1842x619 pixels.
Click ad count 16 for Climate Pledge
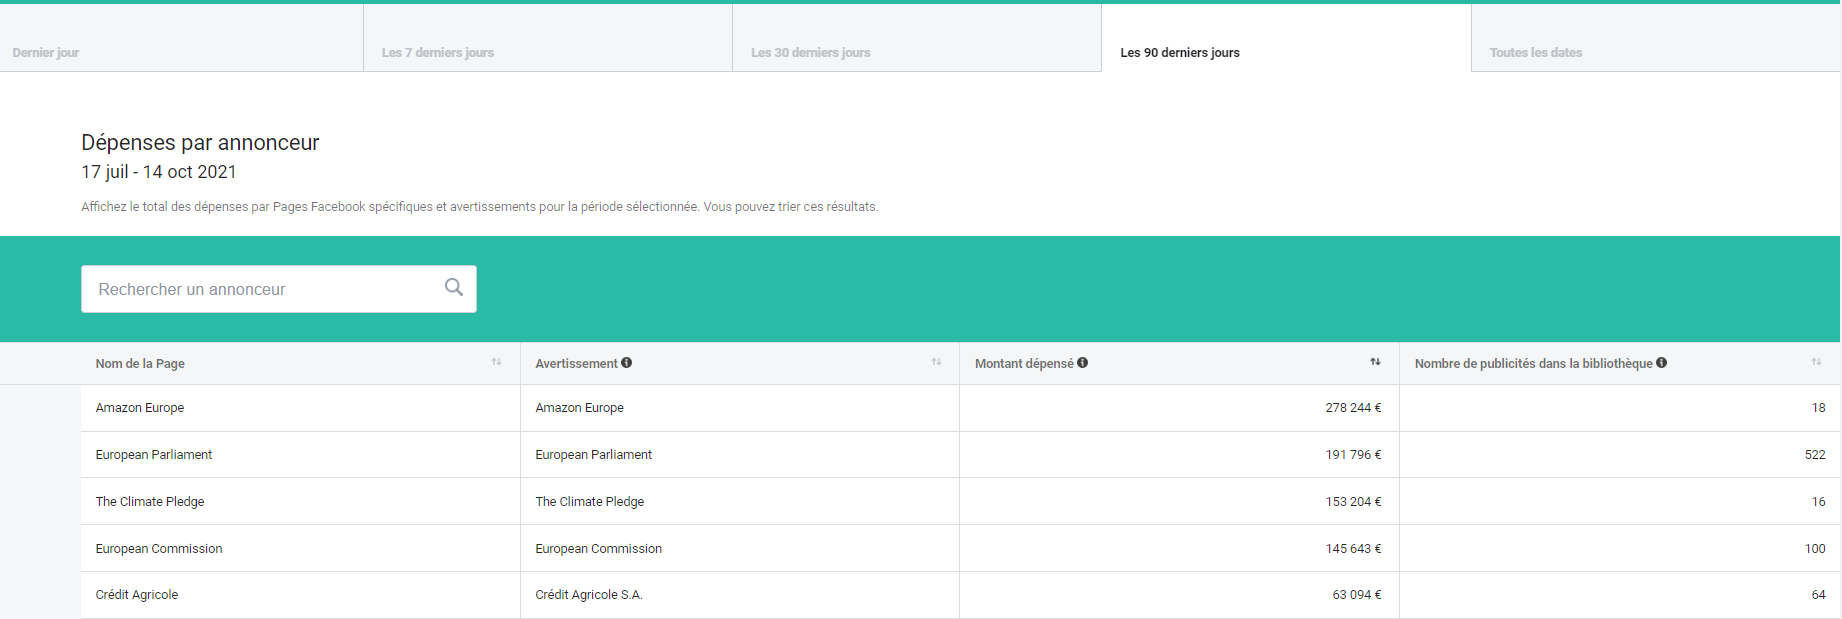click(x=1818, y=502)
